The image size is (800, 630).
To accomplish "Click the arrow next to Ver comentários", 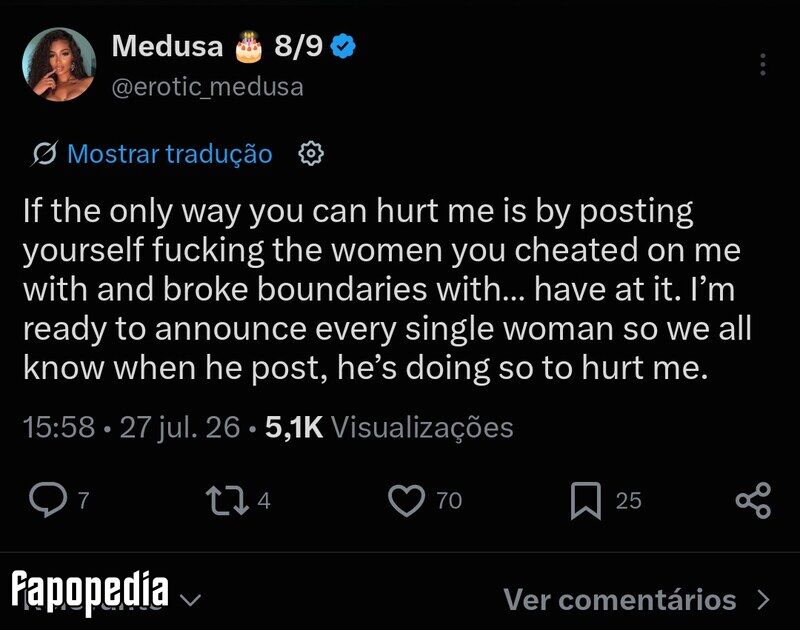I will [764, 600].
